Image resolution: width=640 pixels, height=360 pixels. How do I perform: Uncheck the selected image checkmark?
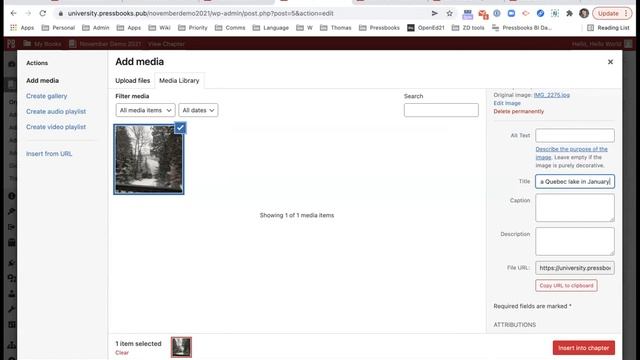pyautogui.click(x=180, y=128)
